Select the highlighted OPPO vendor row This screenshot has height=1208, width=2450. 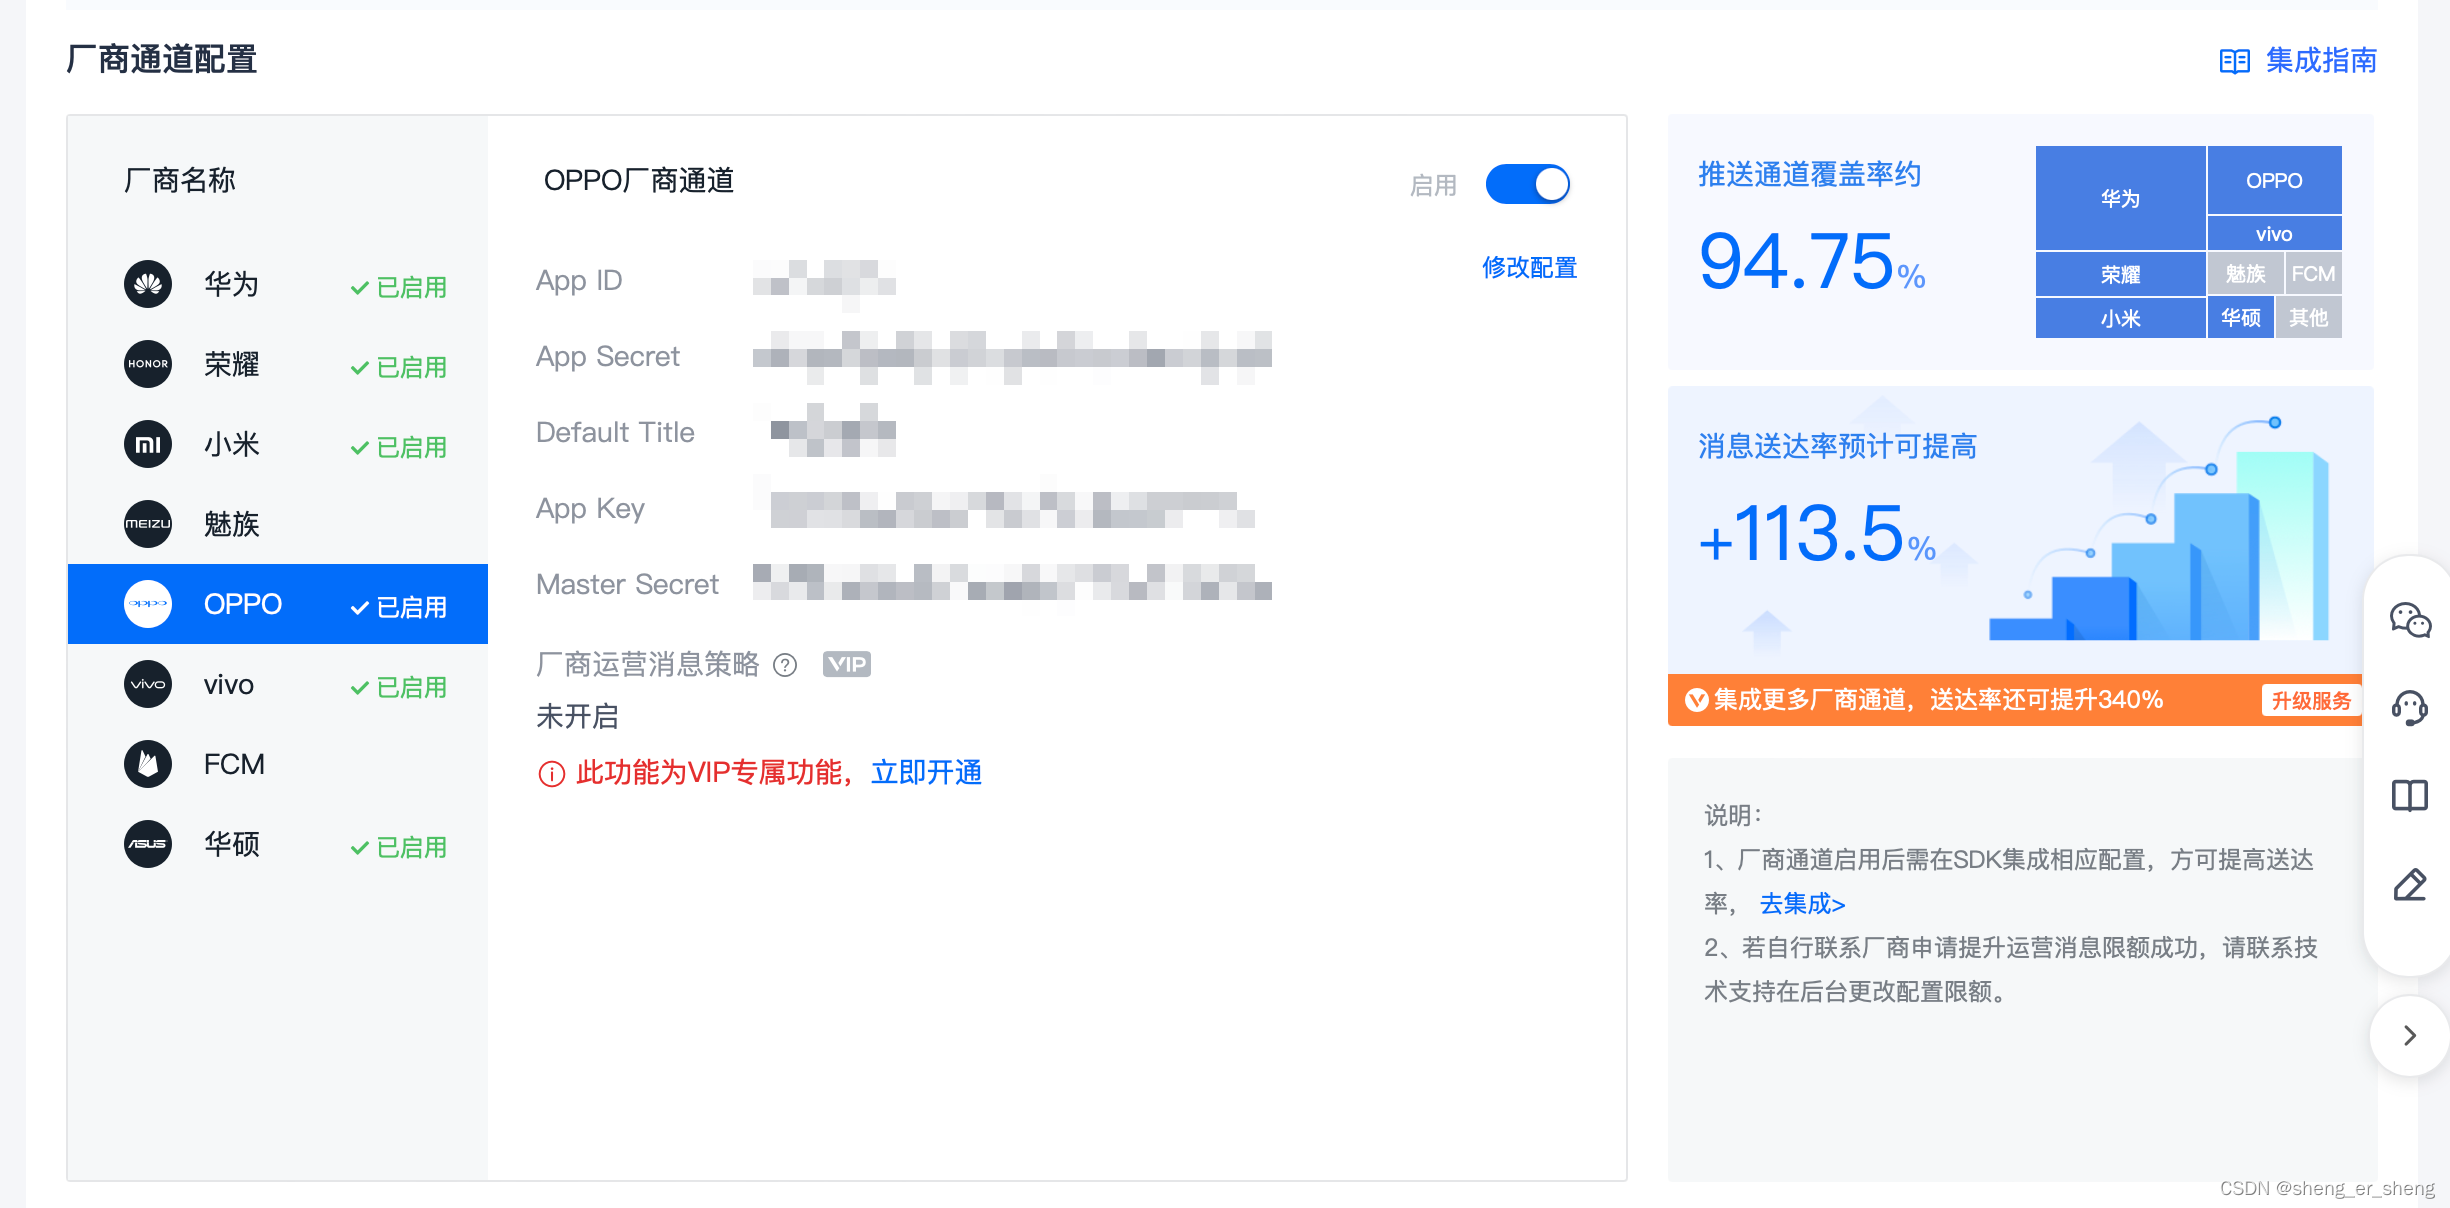277,604
